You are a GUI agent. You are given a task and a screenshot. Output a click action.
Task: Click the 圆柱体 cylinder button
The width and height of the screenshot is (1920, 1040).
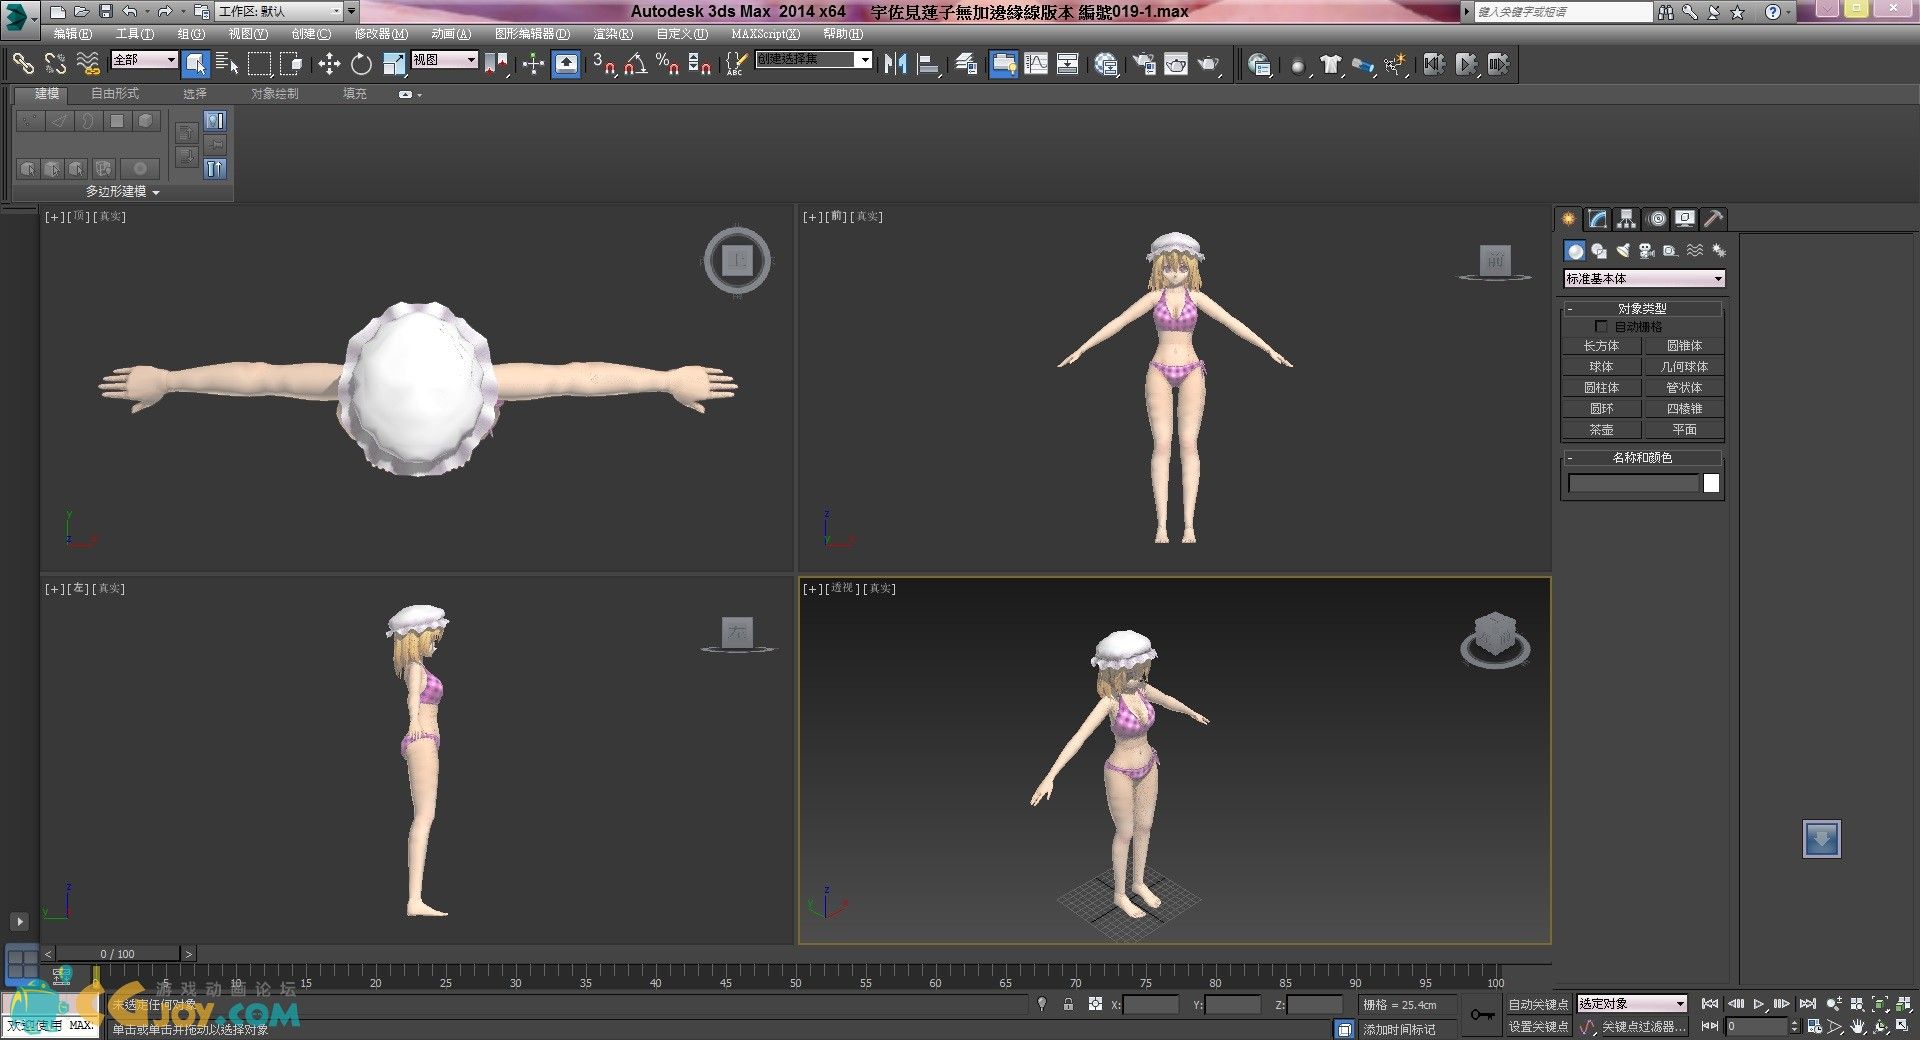pos(1601,388)
